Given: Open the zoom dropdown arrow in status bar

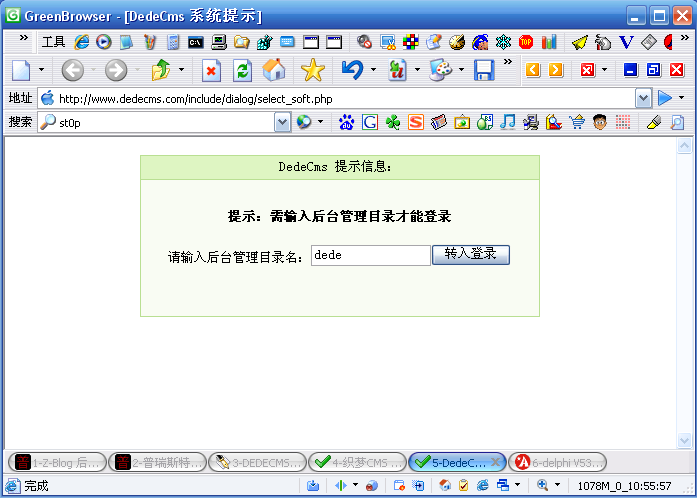Looking at the screenshot, I should pyautogui.click(x=557, y=485).
